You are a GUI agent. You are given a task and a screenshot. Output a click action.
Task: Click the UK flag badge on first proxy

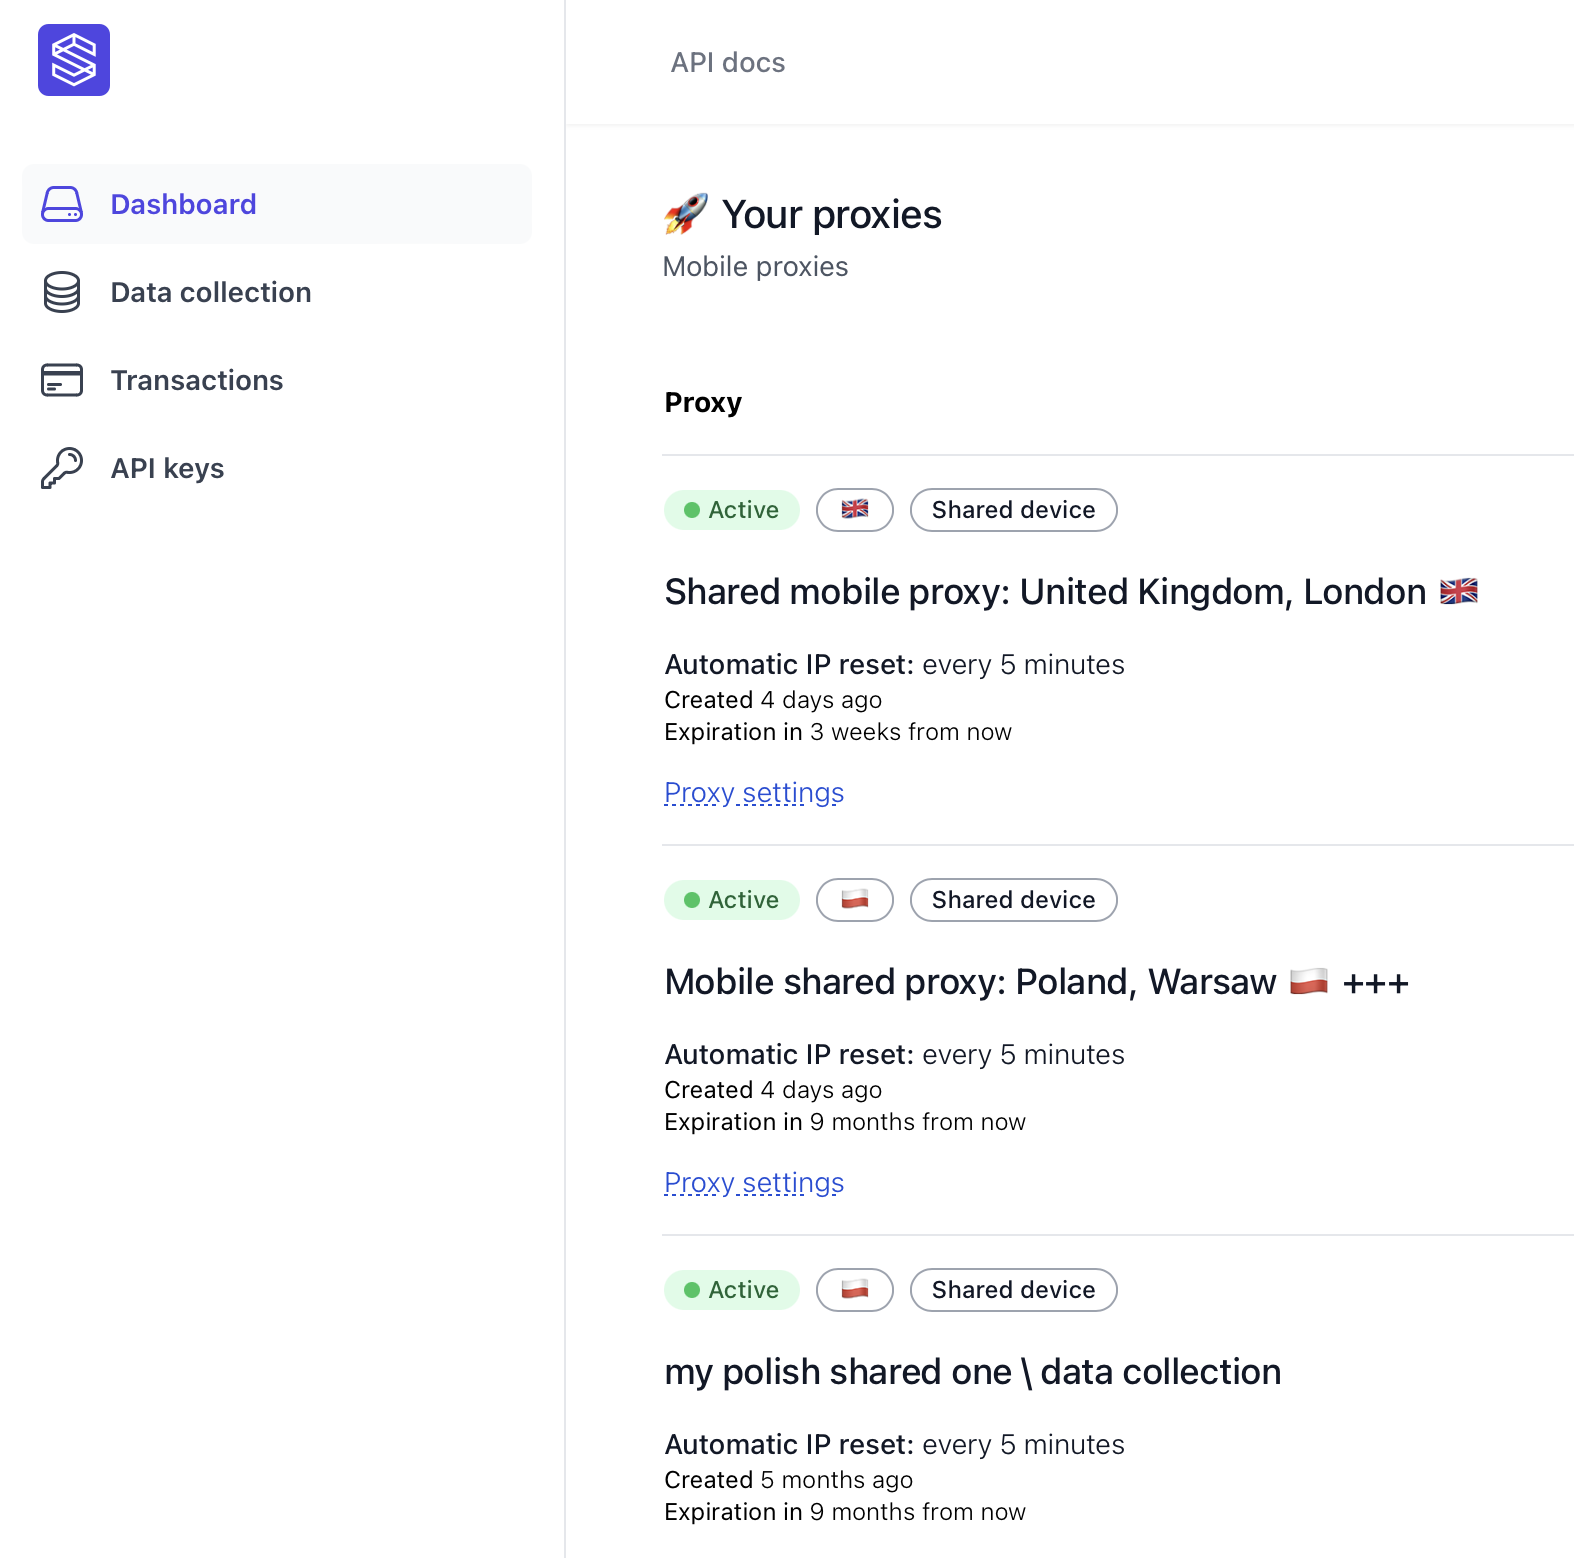click(854, 510)
